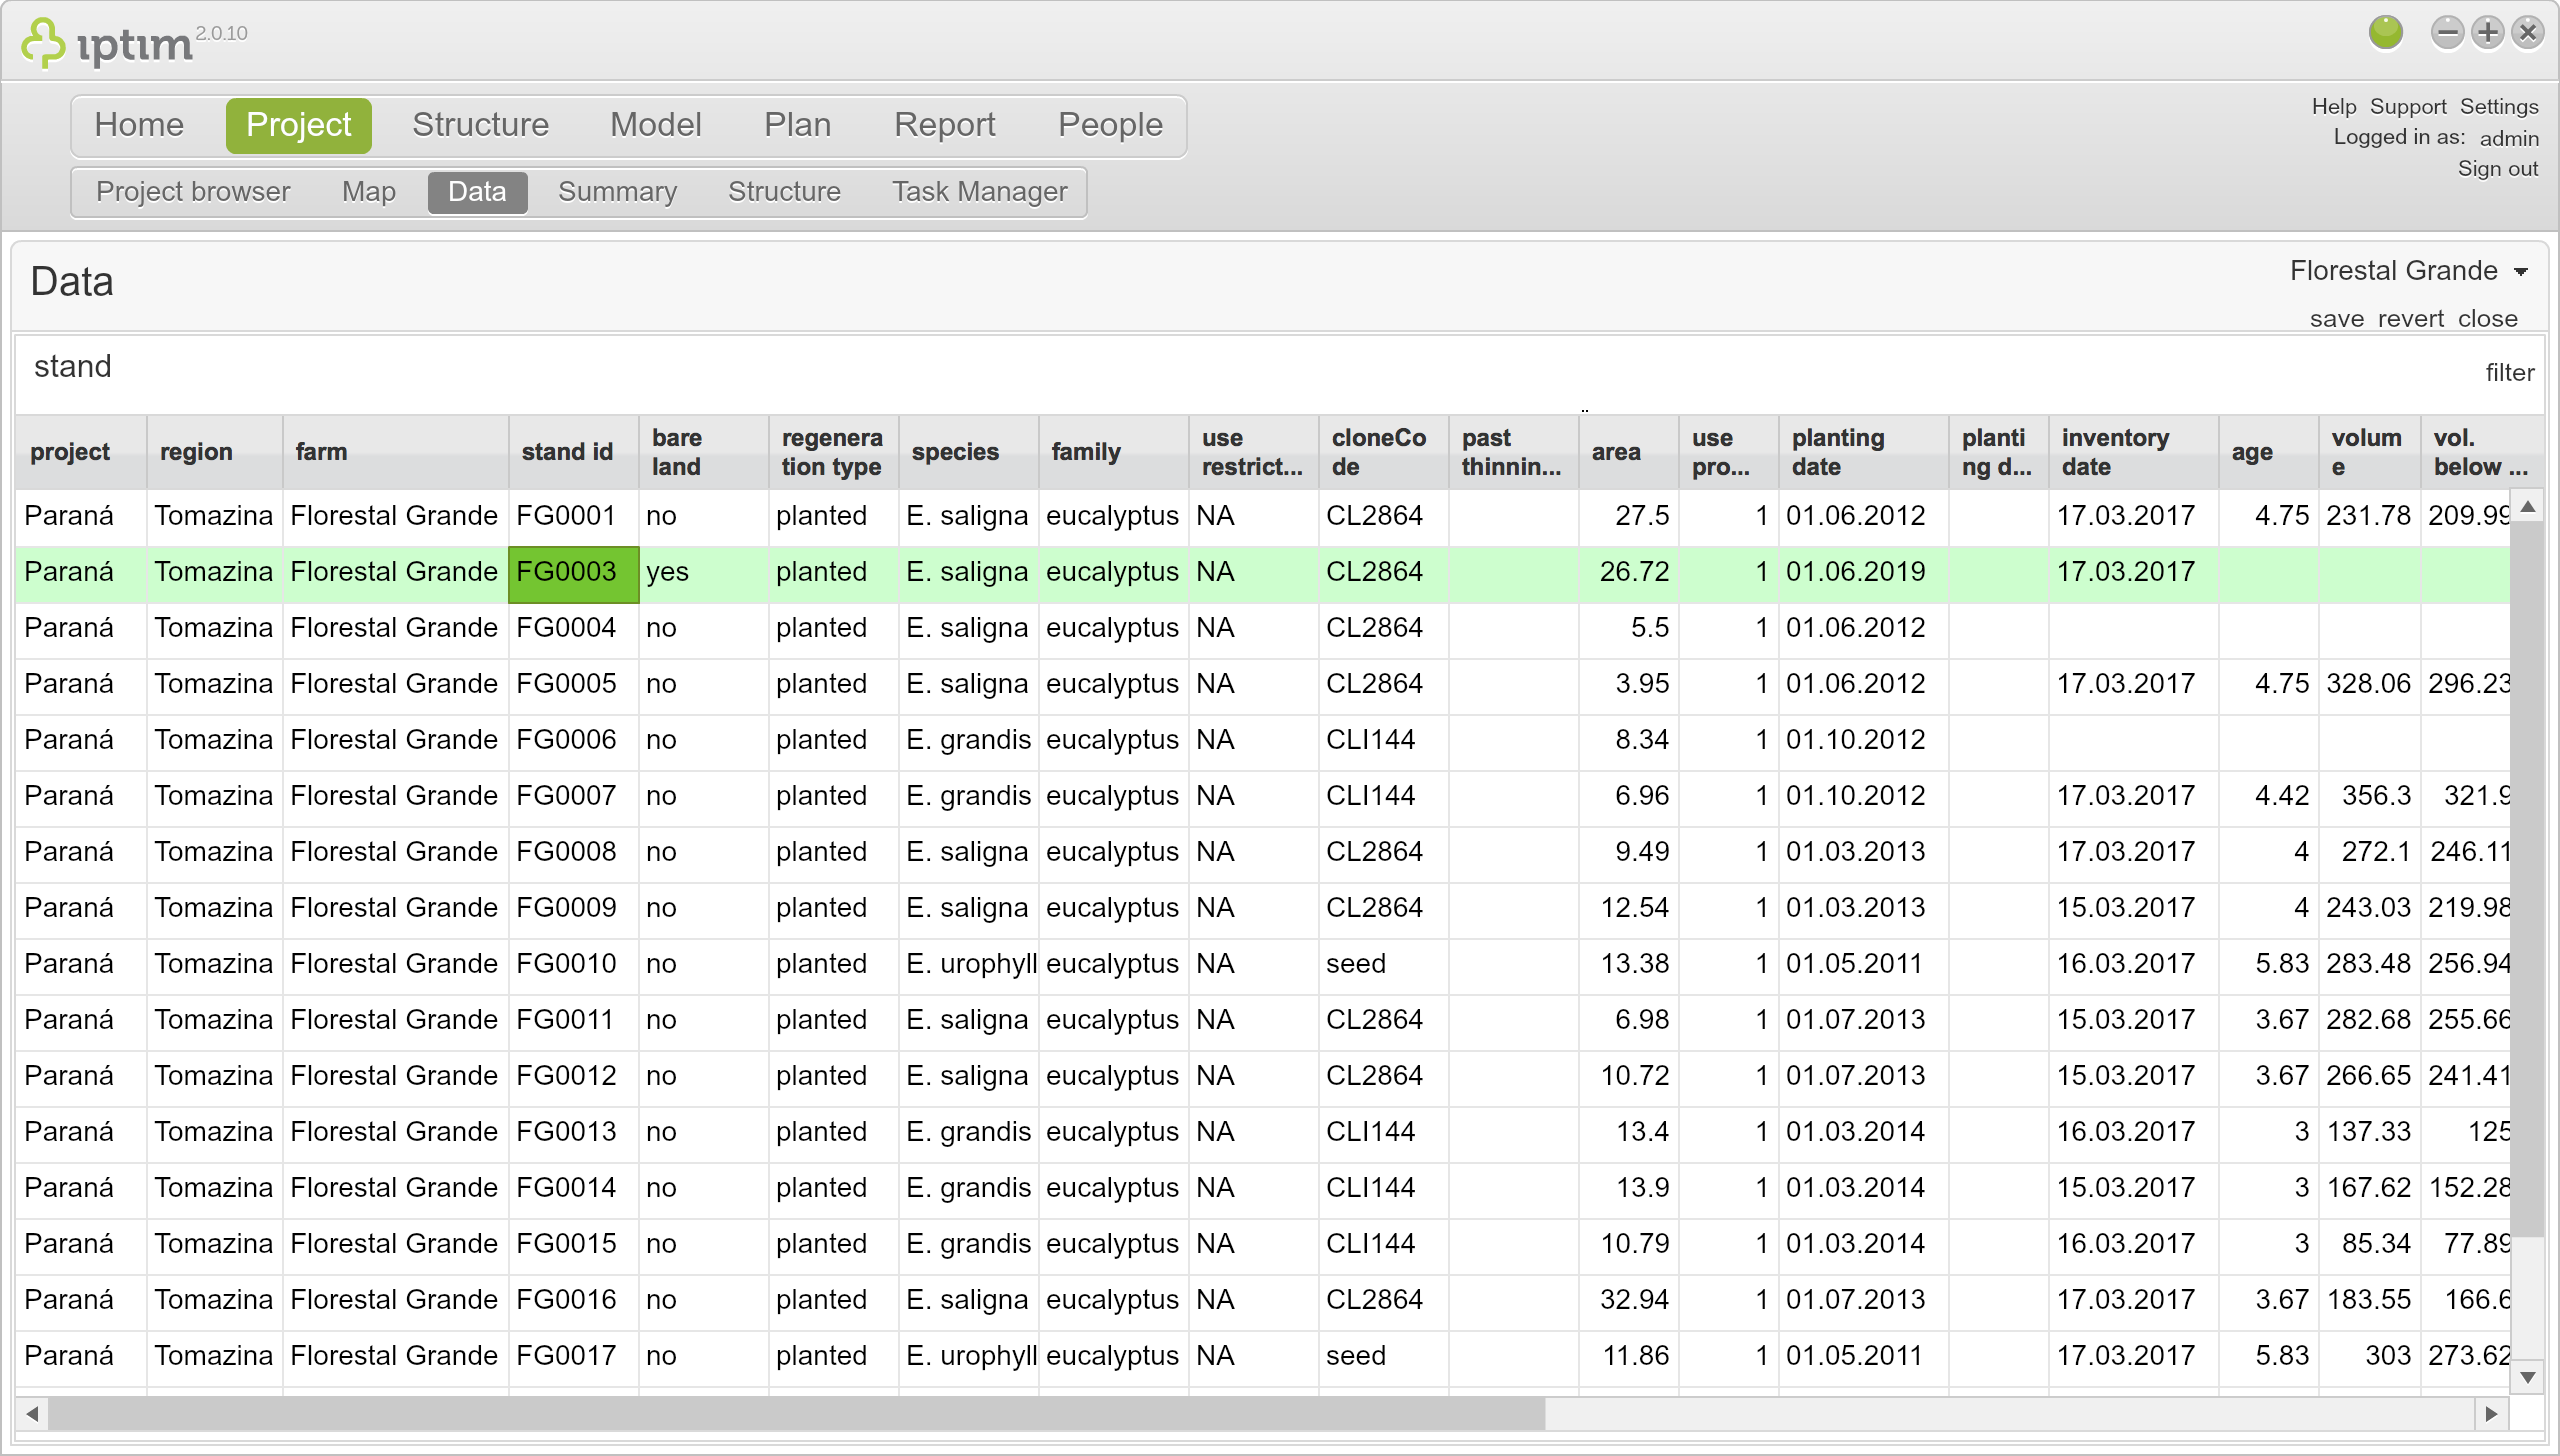This screenshot has height=1456, width=2560.
Task: Open the Floresta Grande project dropdown
Action: (2409, 270)
